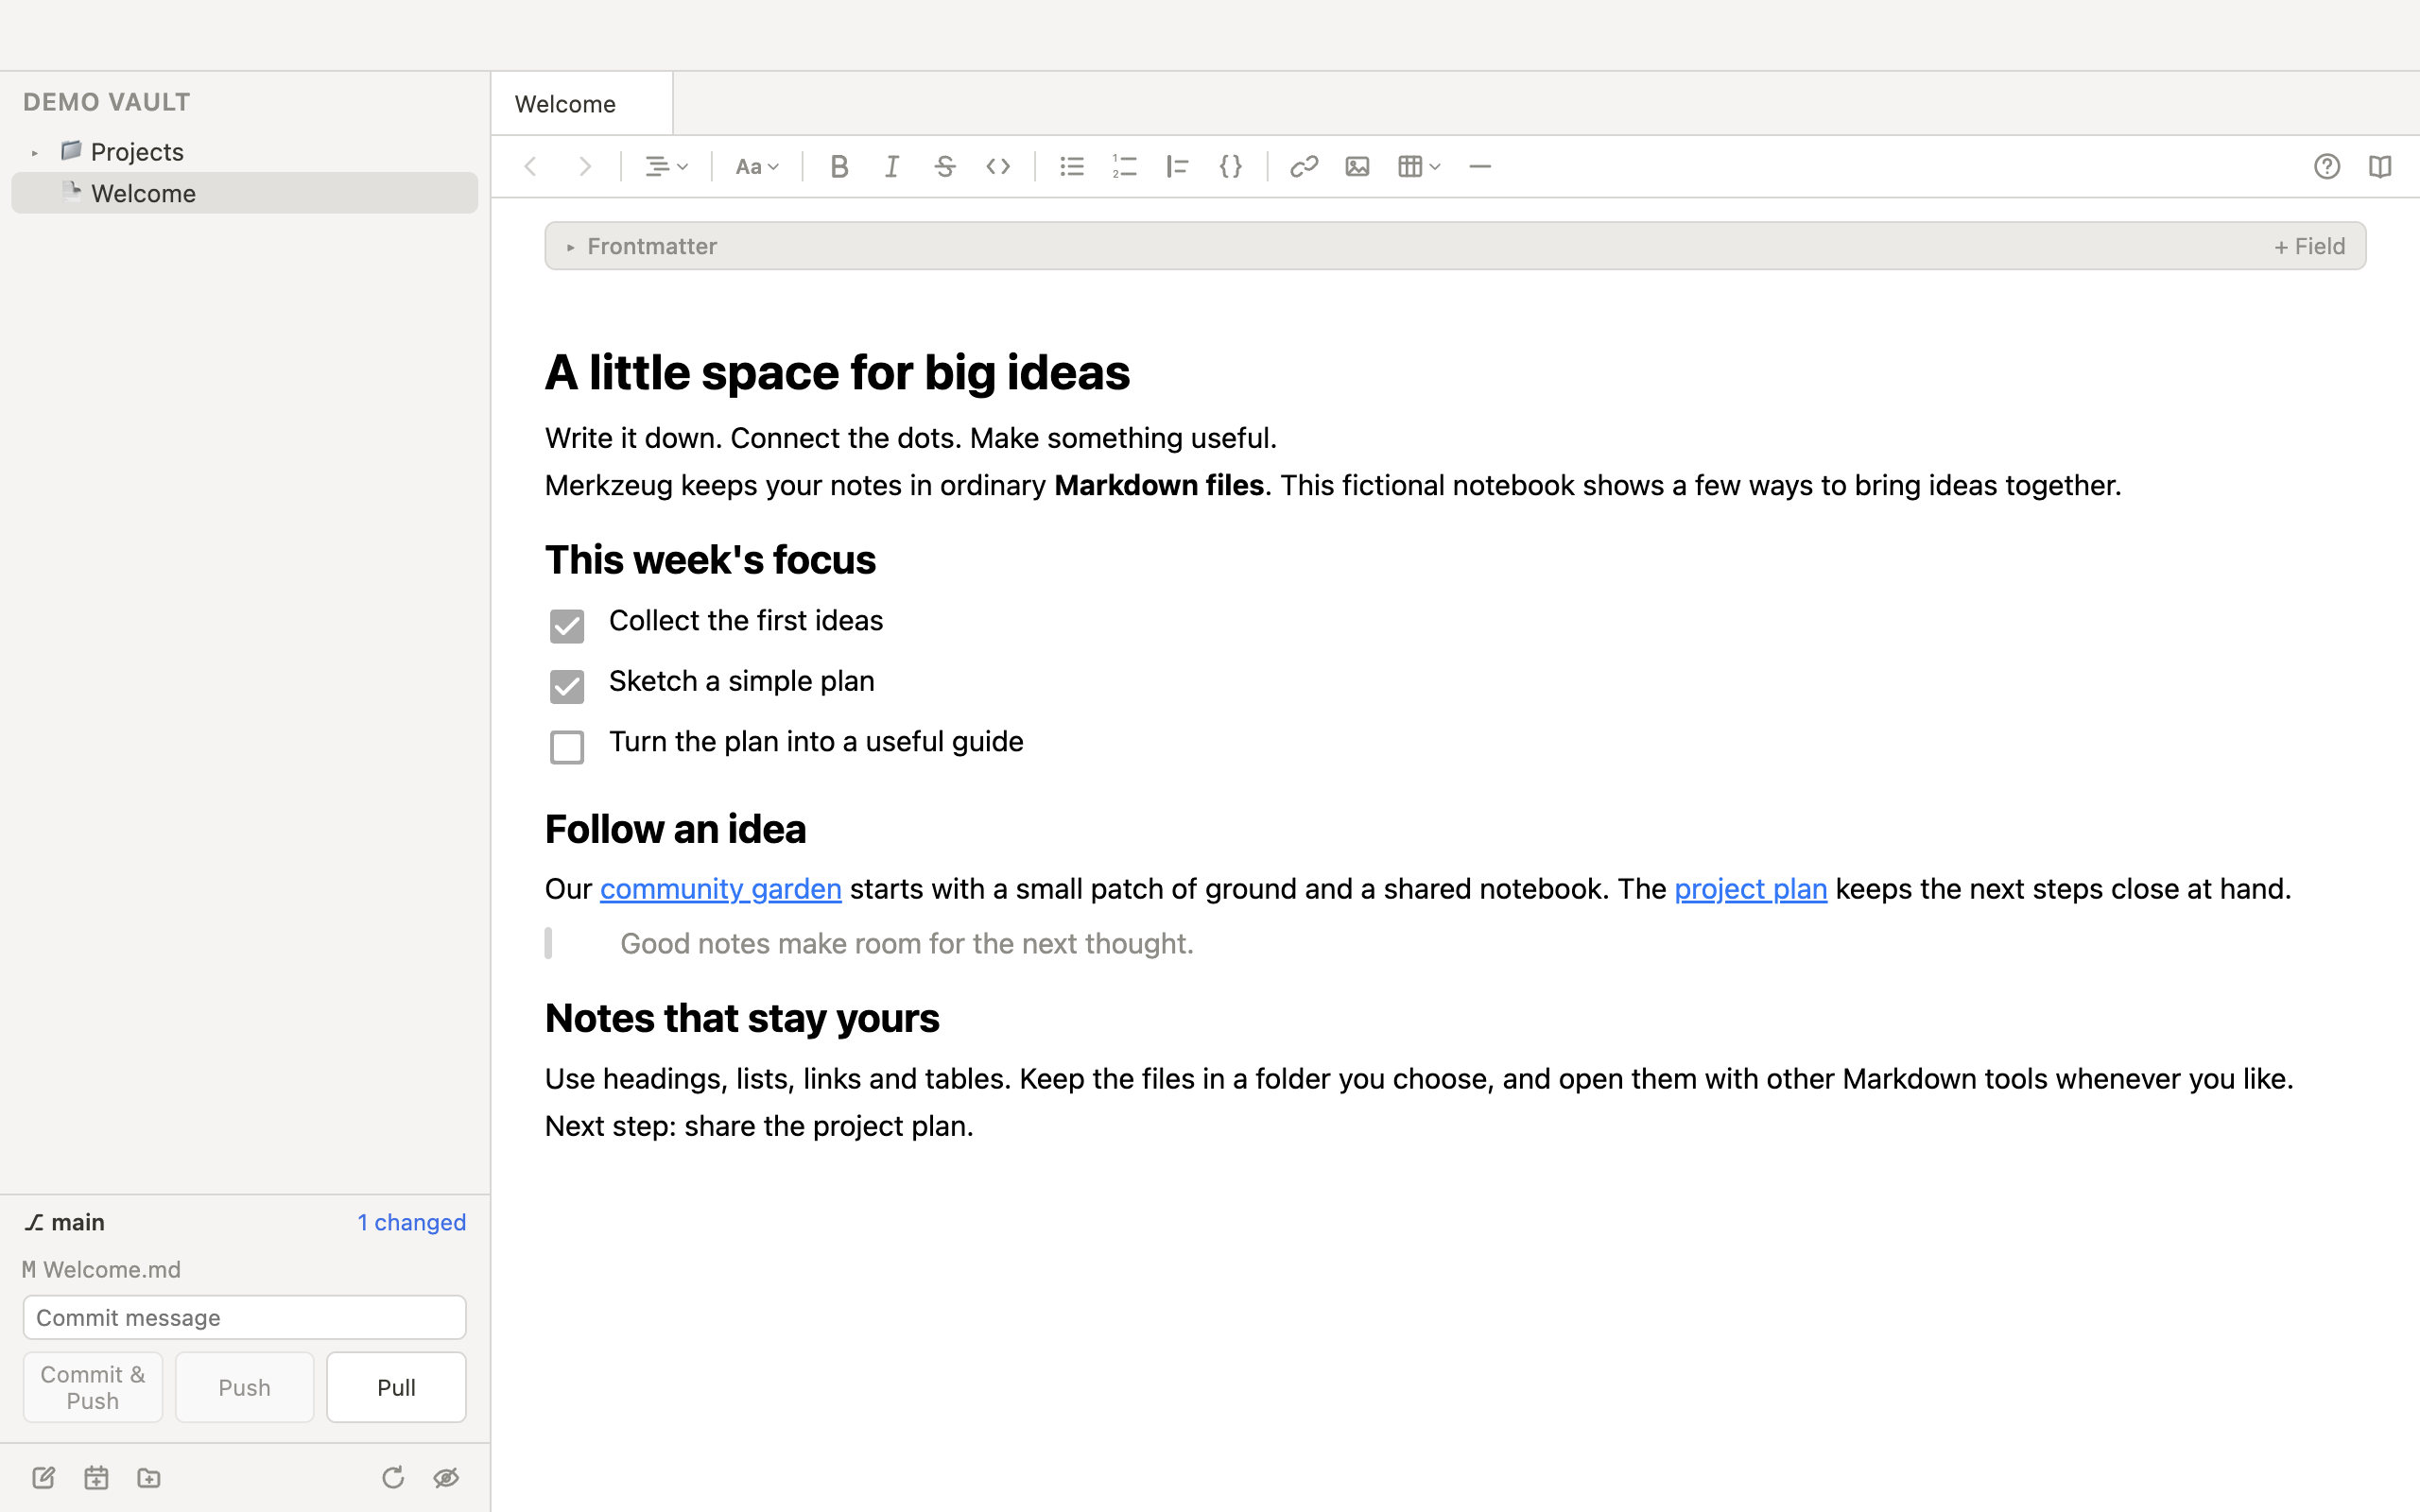Click 'Next step: share the project plan.'

point(759,1126)
